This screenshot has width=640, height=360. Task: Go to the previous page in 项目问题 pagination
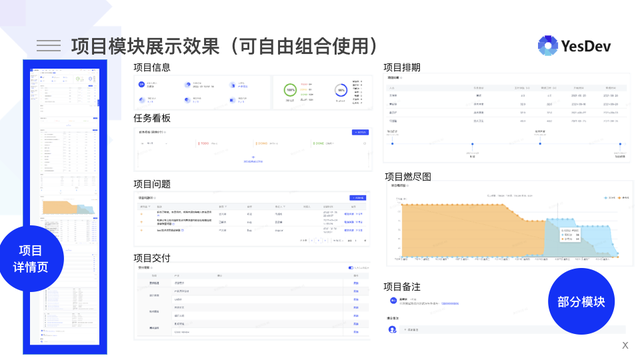(312, 240)
